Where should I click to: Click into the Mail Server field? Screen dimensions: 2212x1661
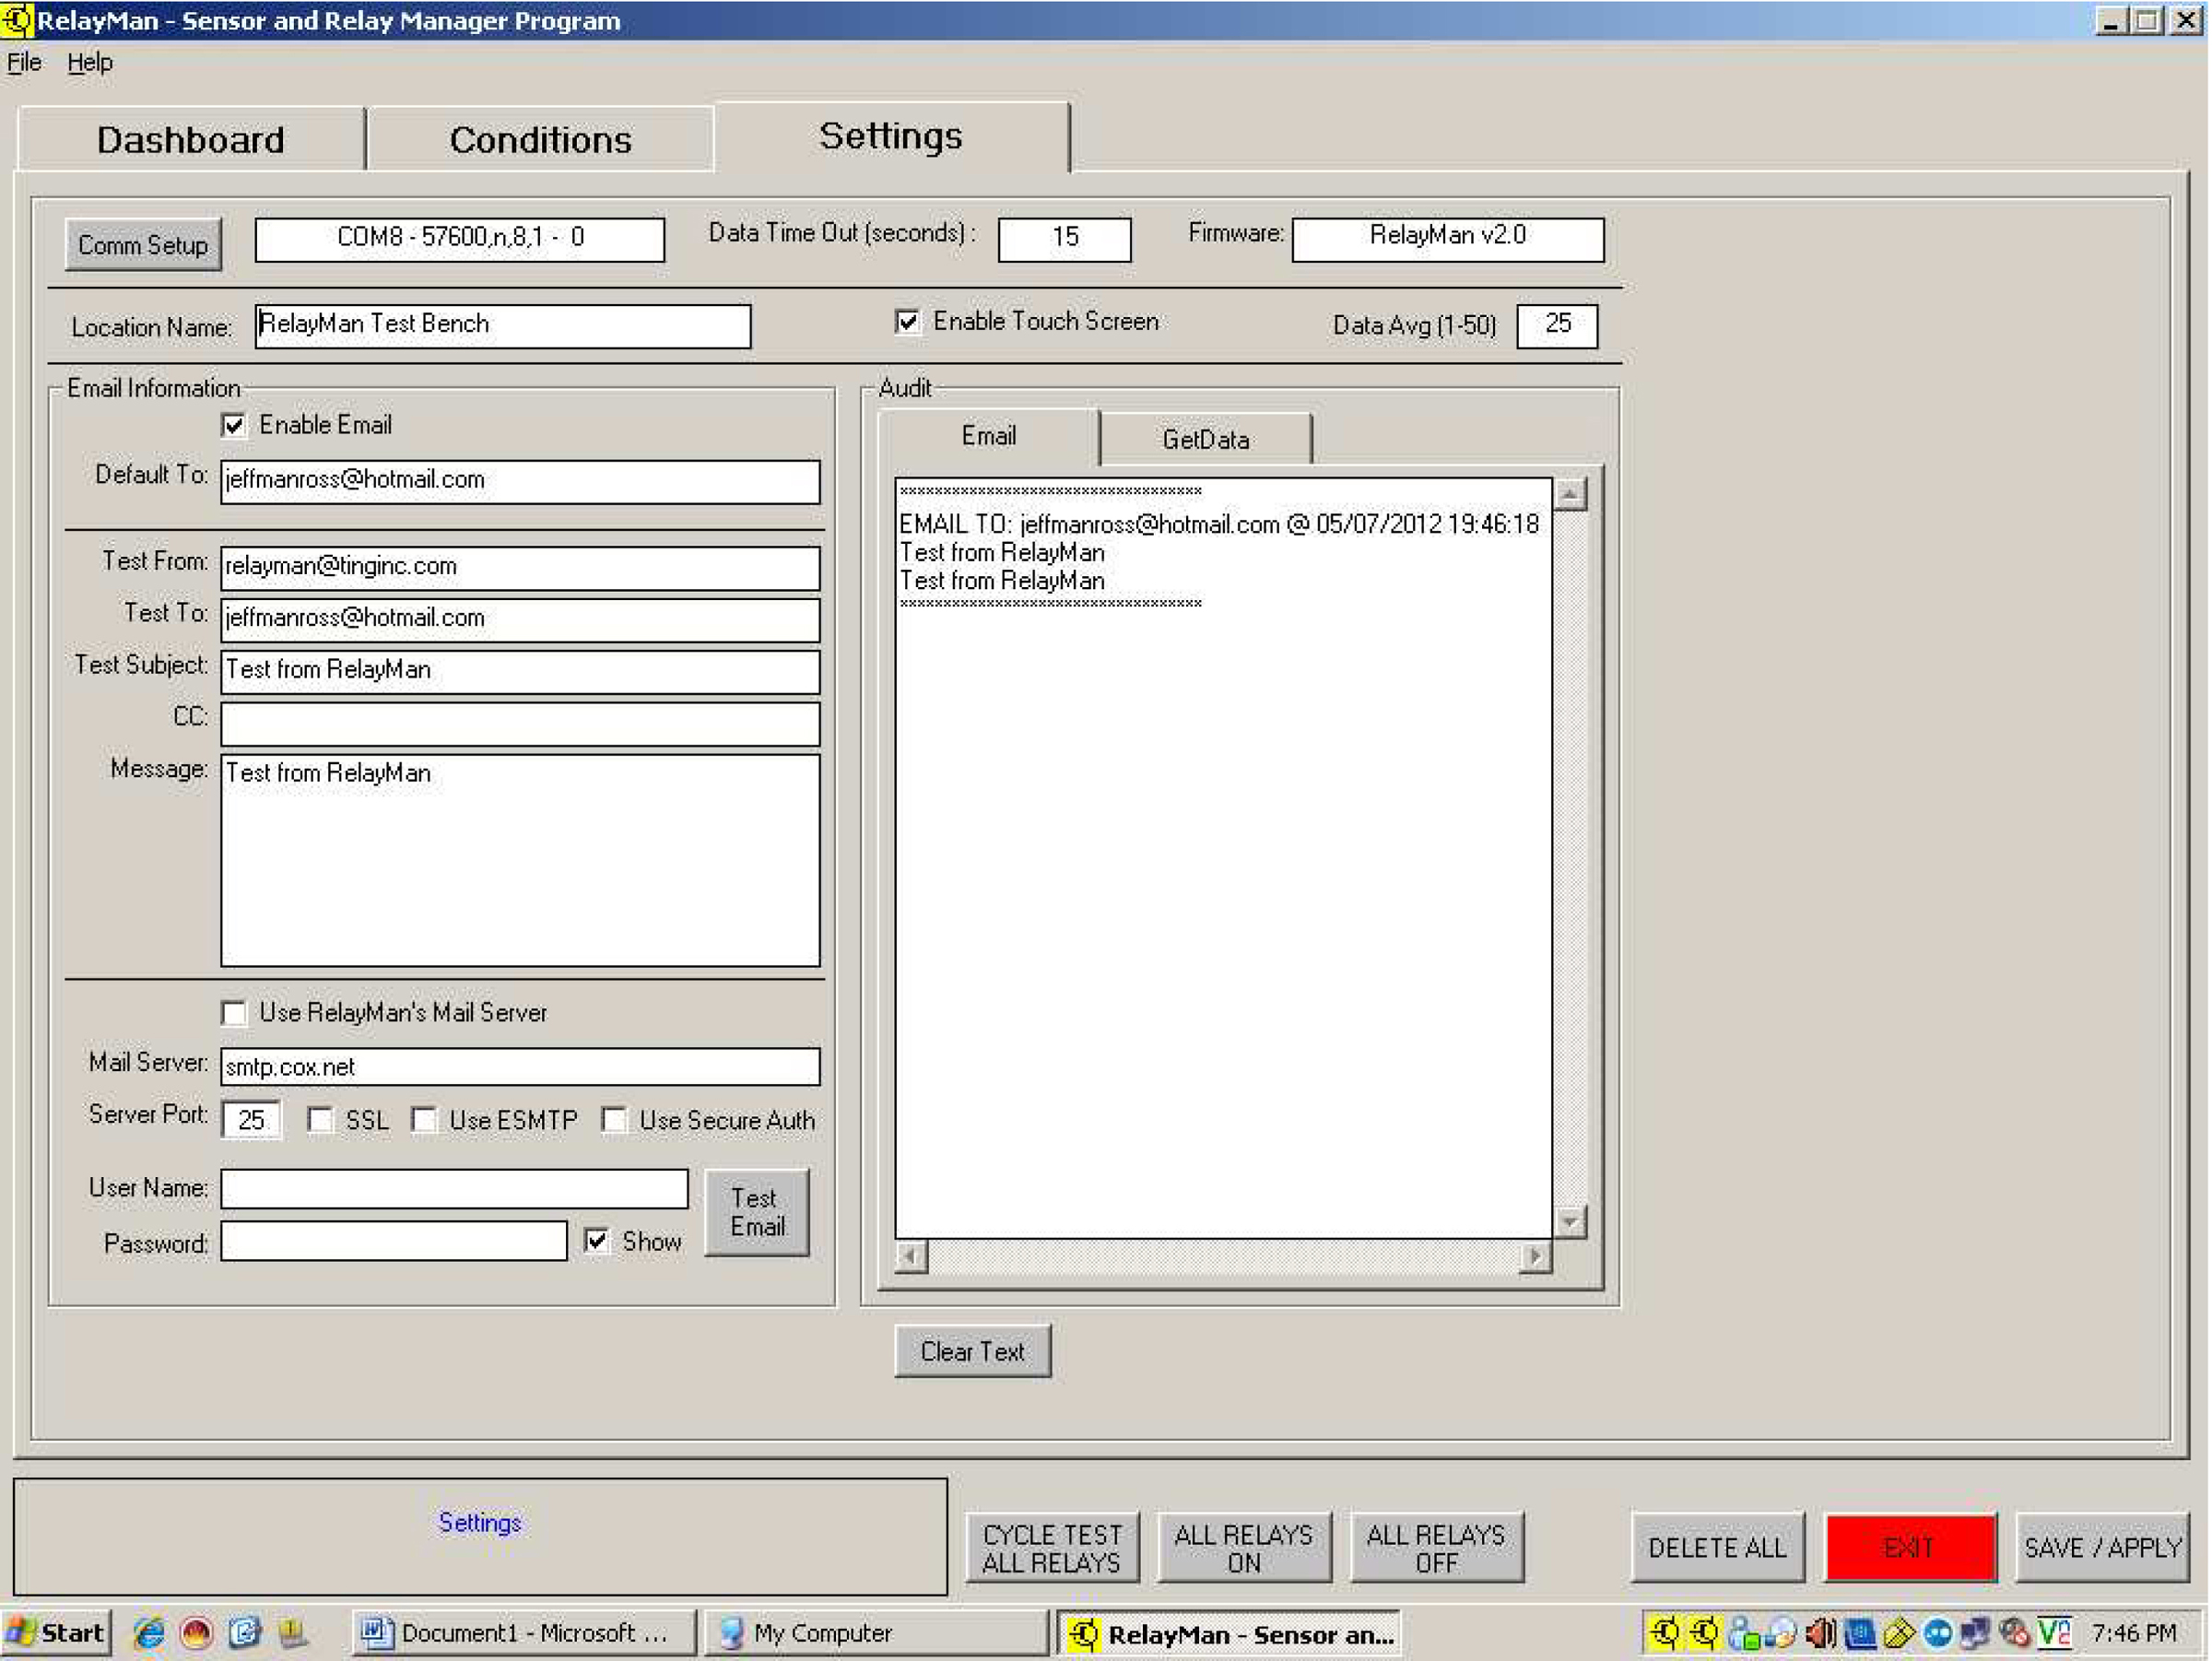click(x=520, y=1067)
